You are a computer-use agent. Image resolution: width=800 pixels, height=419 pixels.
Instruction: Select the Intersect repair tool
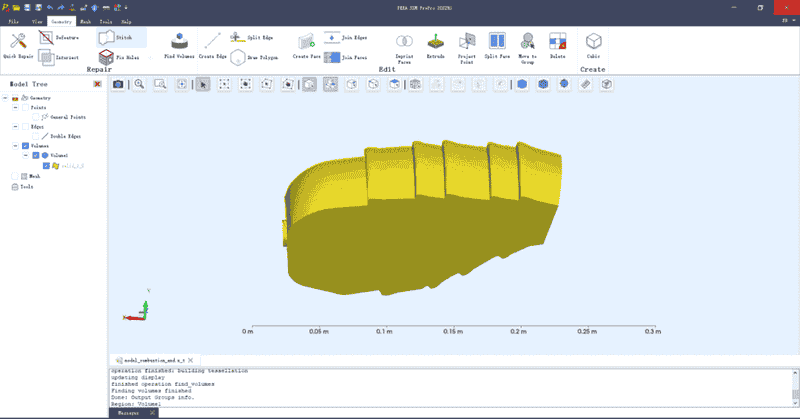point(59,57)
